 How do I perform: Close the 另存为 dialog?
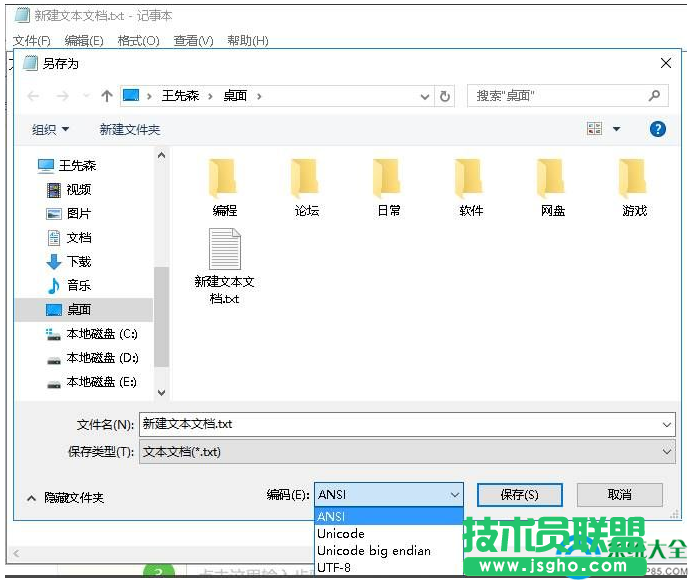(665, 63)
